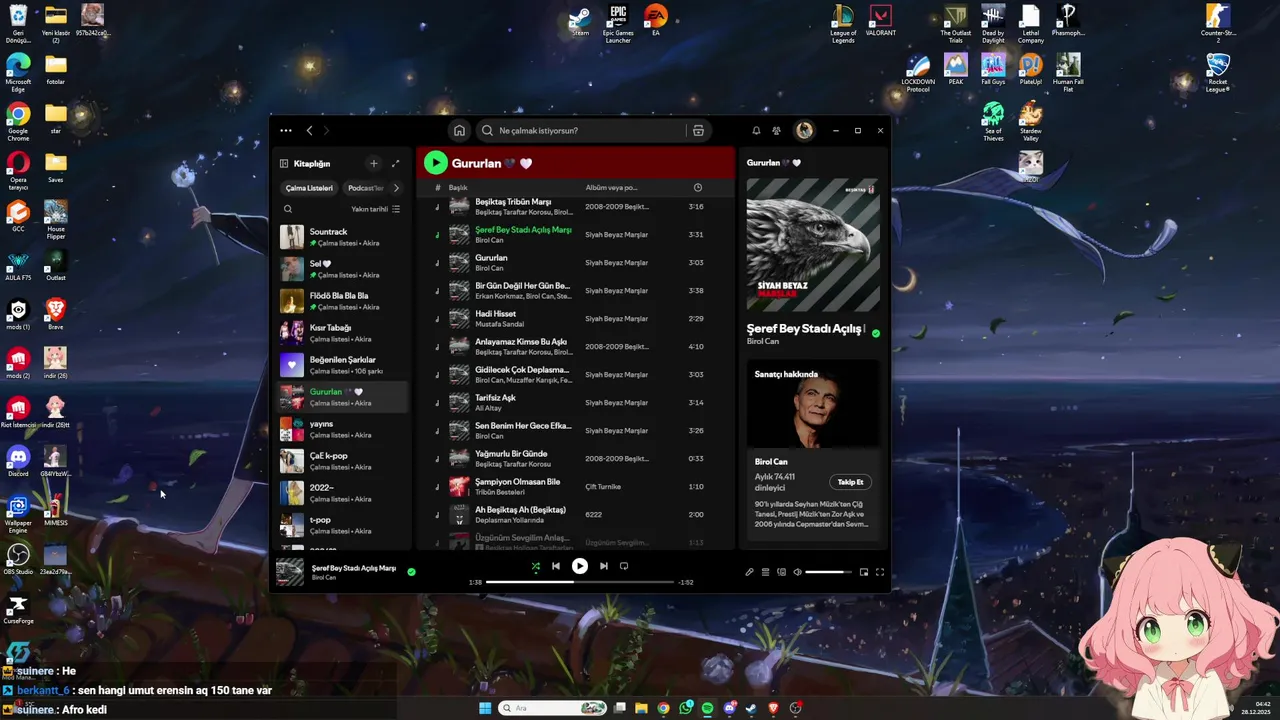Viewport: 1280px width, 720px height.
Task: Sort tracks by duration clock icon
Action: pos(698,187)
